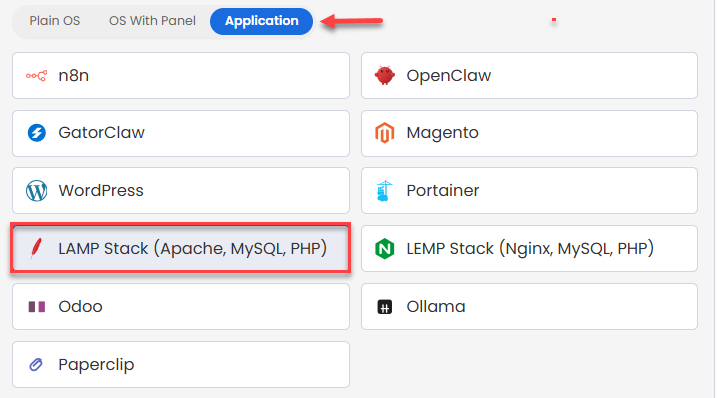Click the WordPress logo icon
This screenshot has height=398, width=717.
point(37,191)
